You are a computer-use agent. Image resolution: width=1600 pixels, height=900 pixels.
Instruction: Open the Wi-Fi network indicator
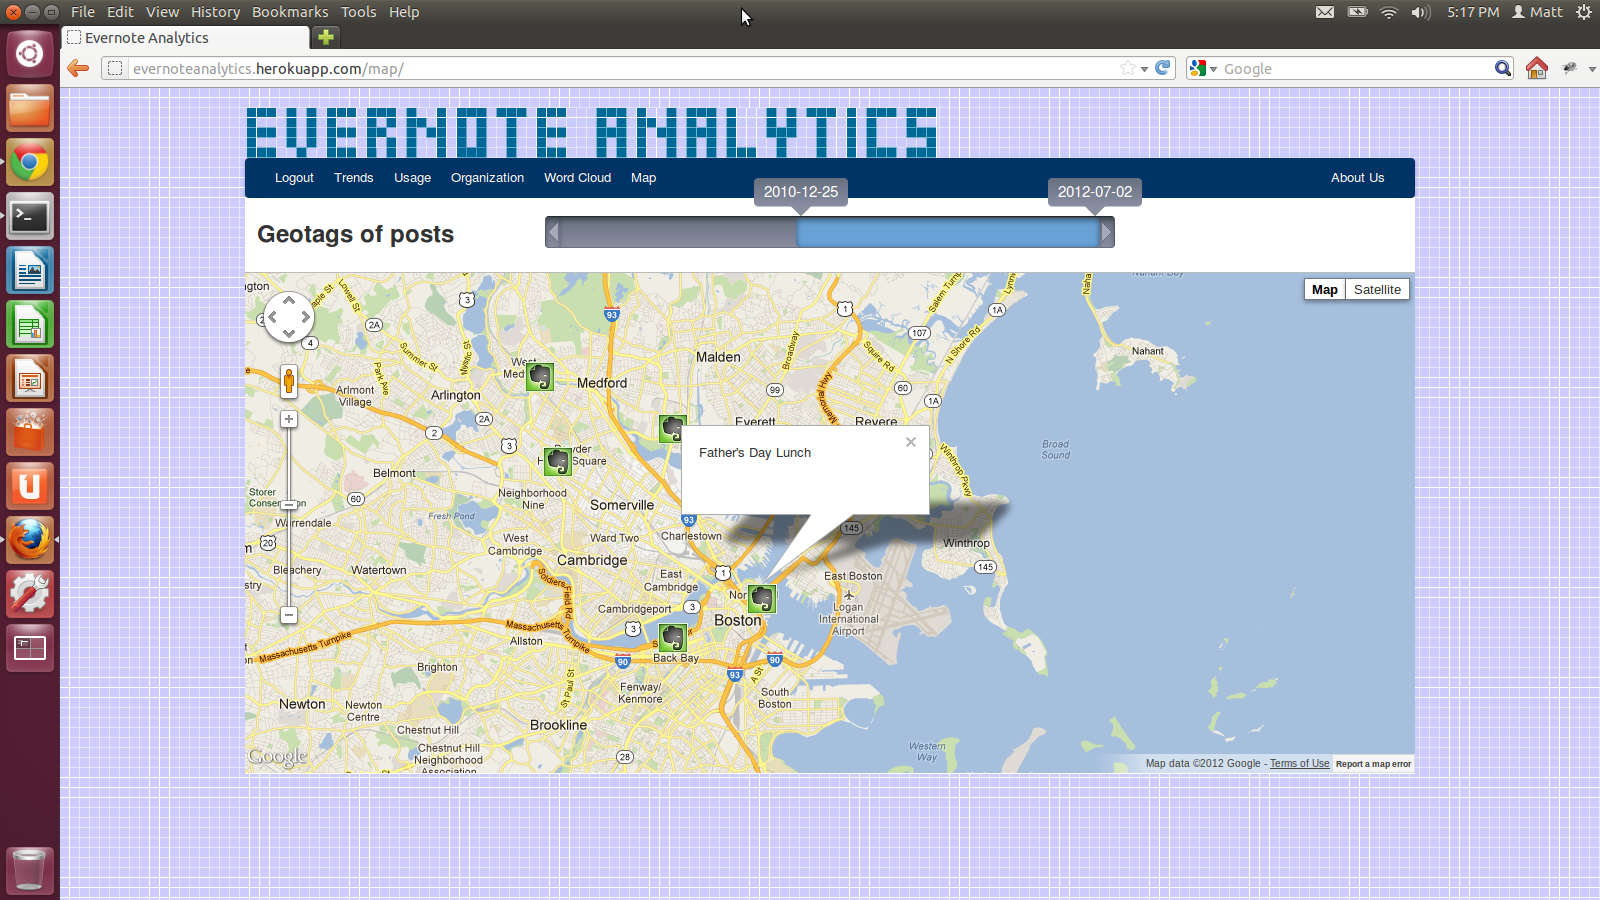click(1388, 12)
